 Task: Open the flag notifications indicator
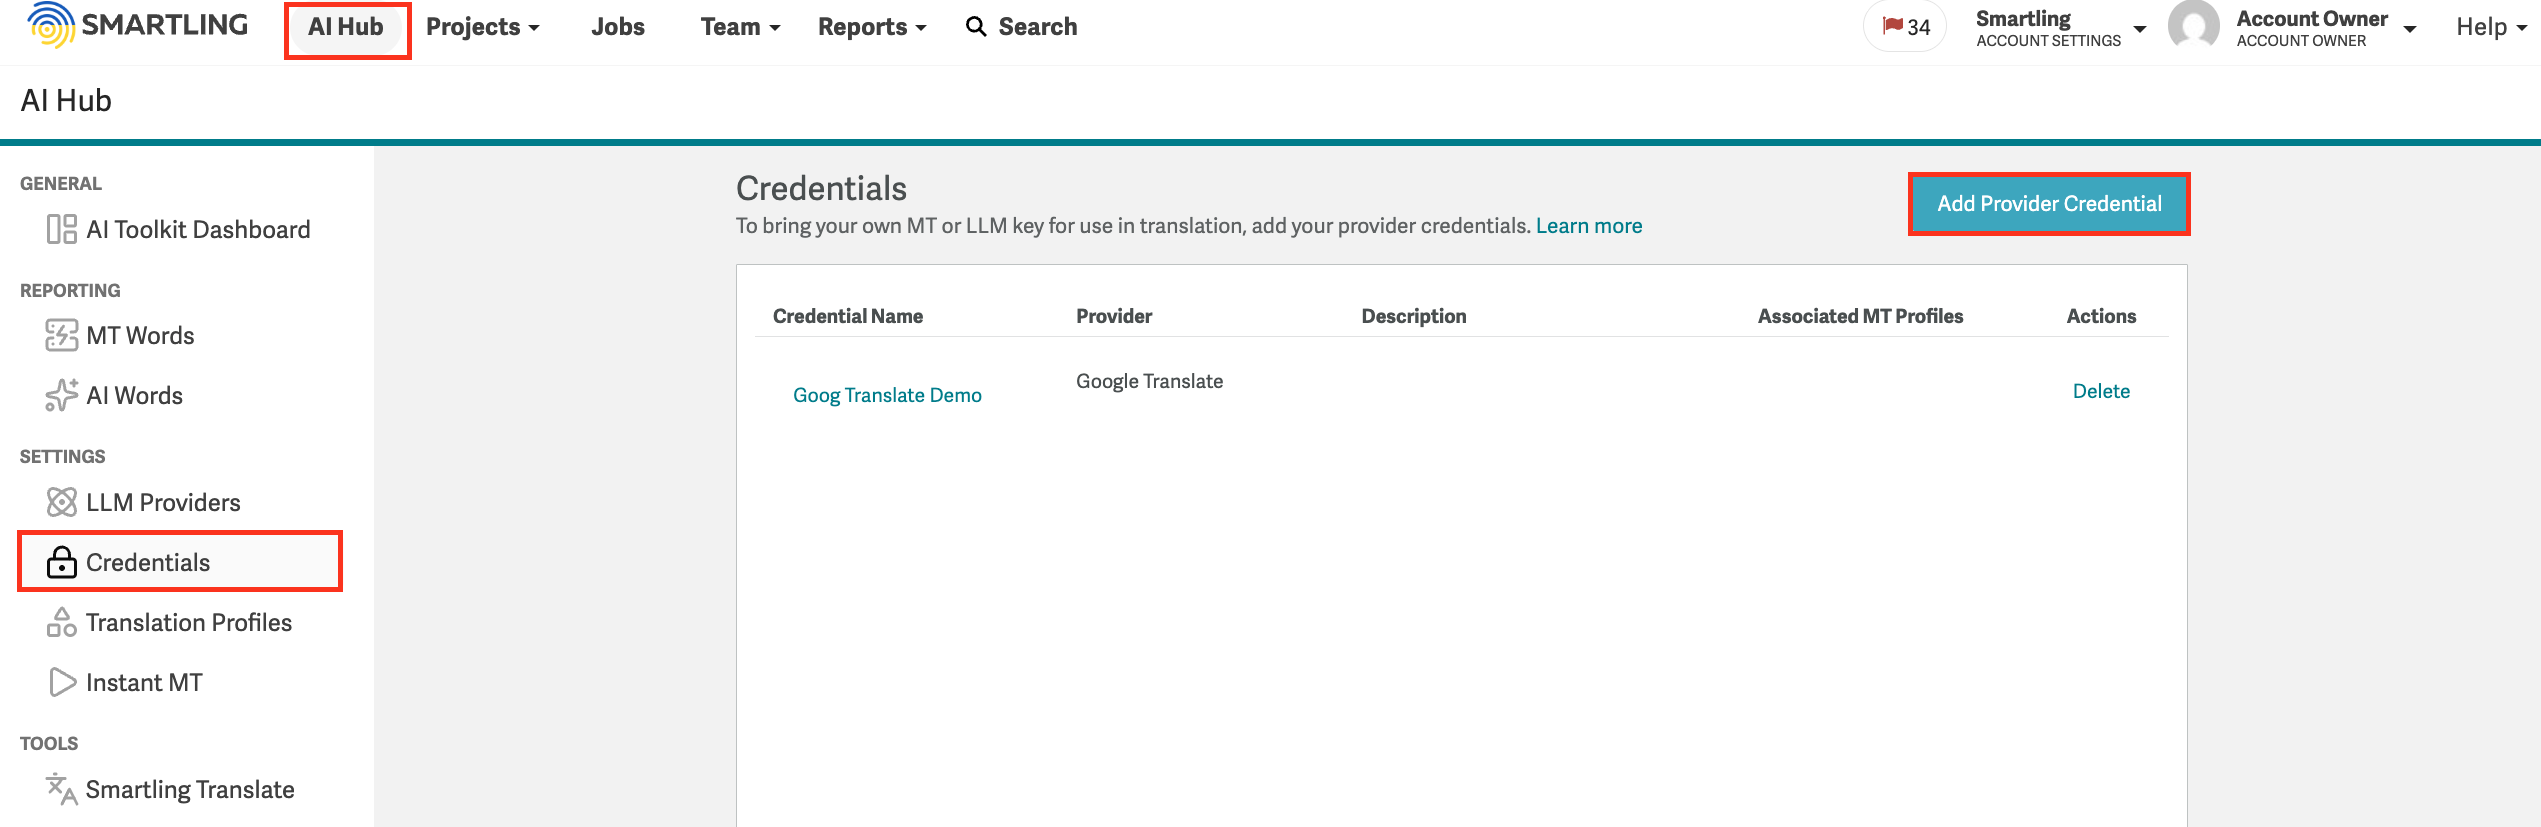[1903, 27]
